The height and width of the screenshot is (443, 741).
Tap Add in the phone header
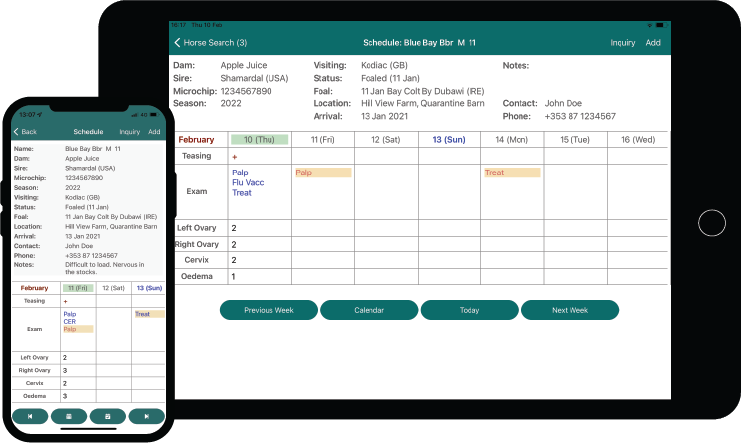click(x=154, y=132)
